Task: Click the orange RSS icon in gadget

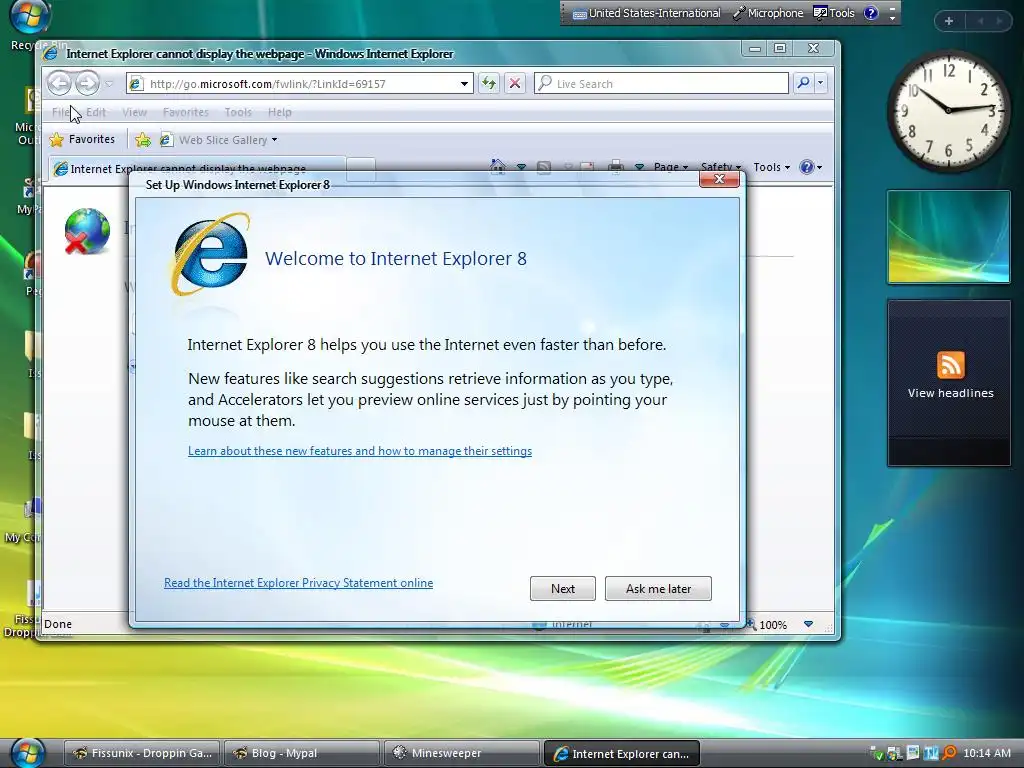Action: (x=950, y=364)
